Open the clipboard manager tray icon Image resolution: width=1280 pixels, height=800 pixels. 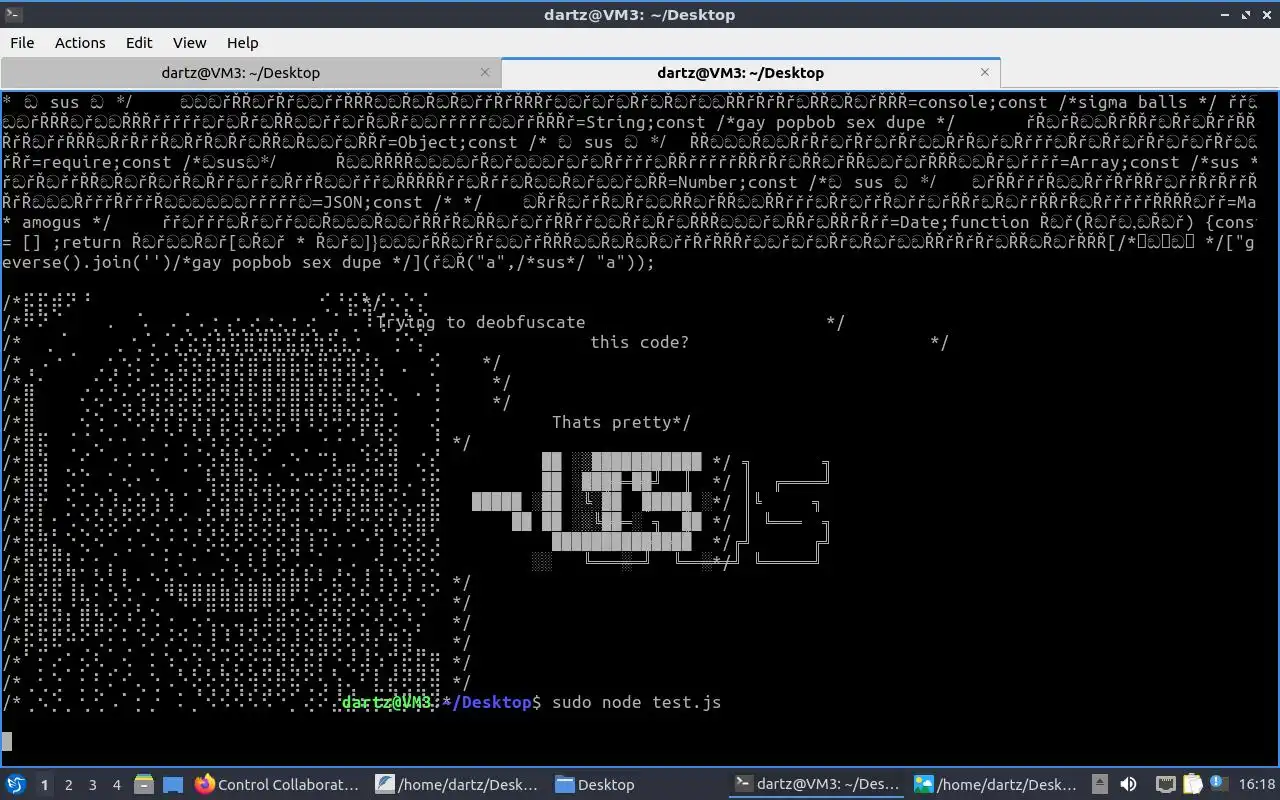pos(1192,784)
